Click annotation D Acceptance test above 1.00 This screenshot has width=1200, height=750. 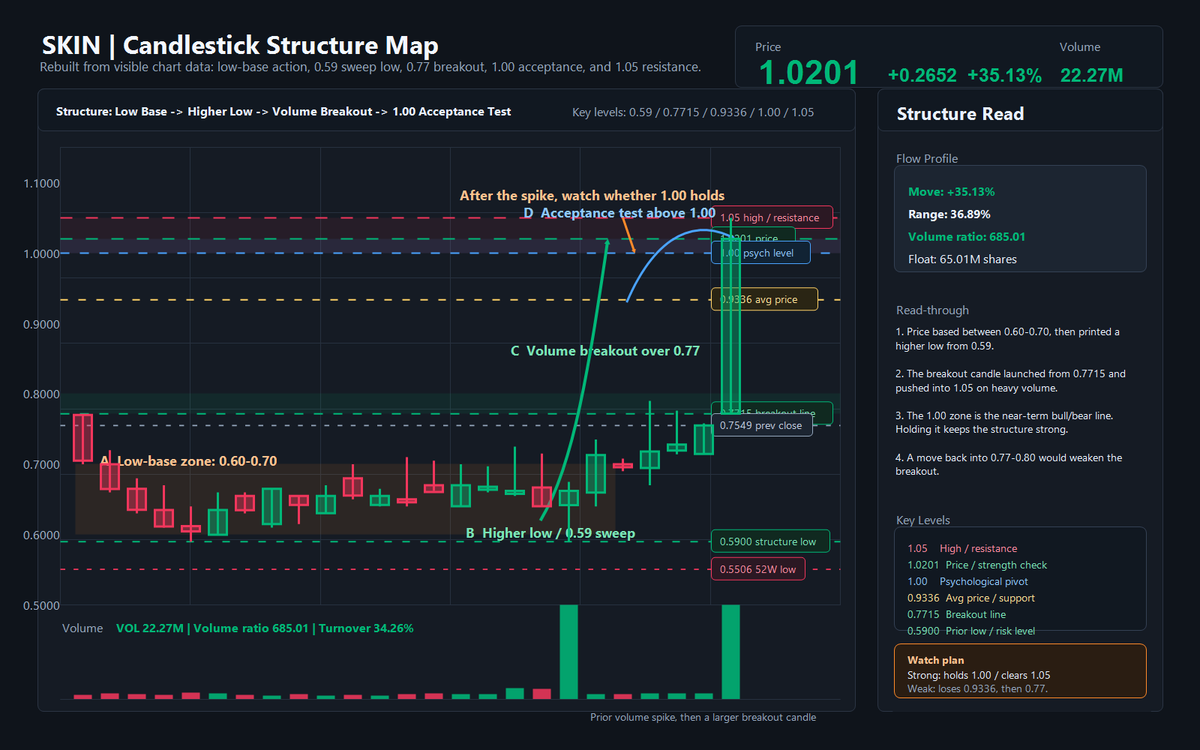coord(619,213)
